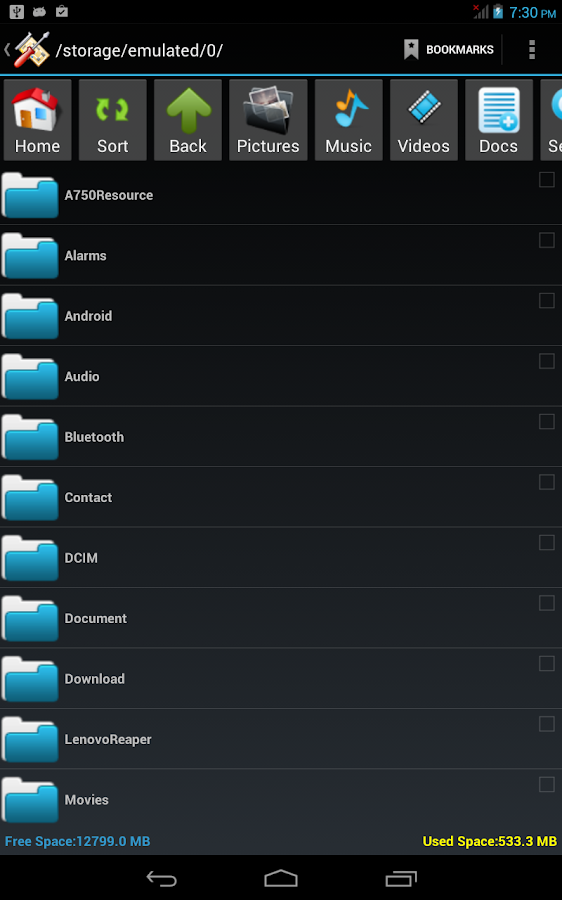The image size is (562, 900).
Task: Tap the Home shortcut icon
Action: click(x=37, y=120)
